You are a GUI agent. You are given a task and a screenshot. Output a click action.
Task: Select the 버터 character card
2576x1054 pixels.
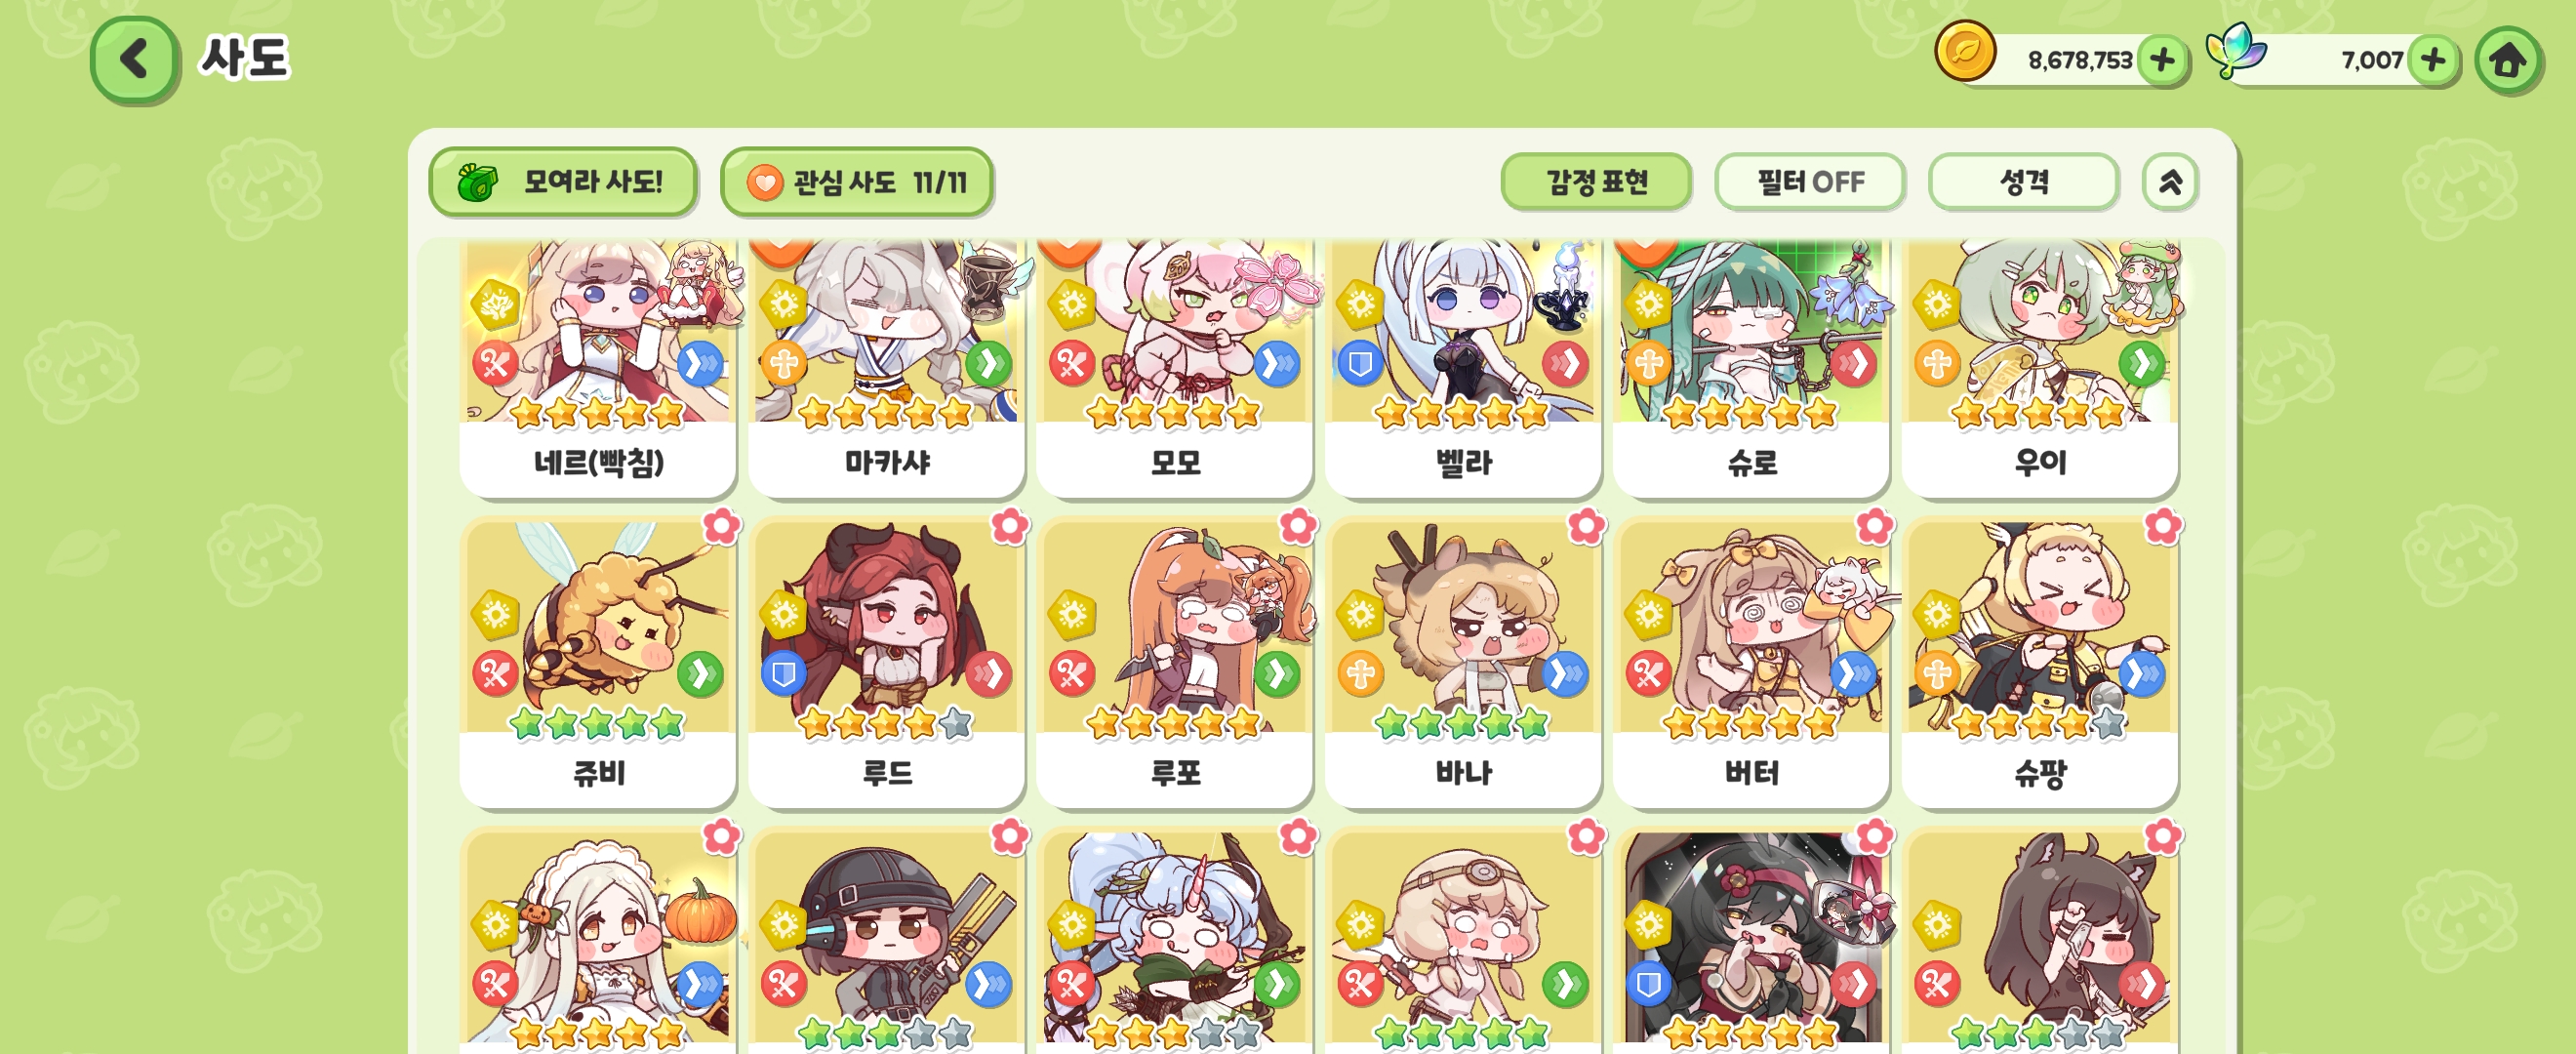[x=1751, y=664]
